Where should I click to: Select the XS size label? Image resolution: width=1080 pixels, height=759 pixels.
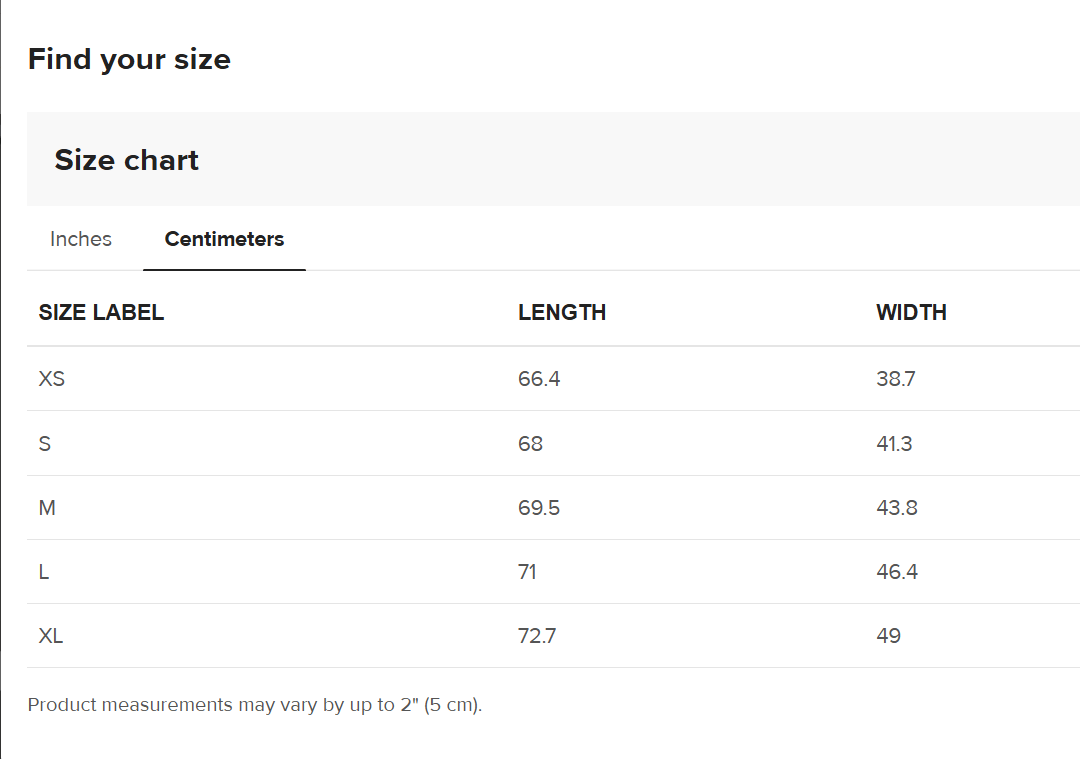52,379
